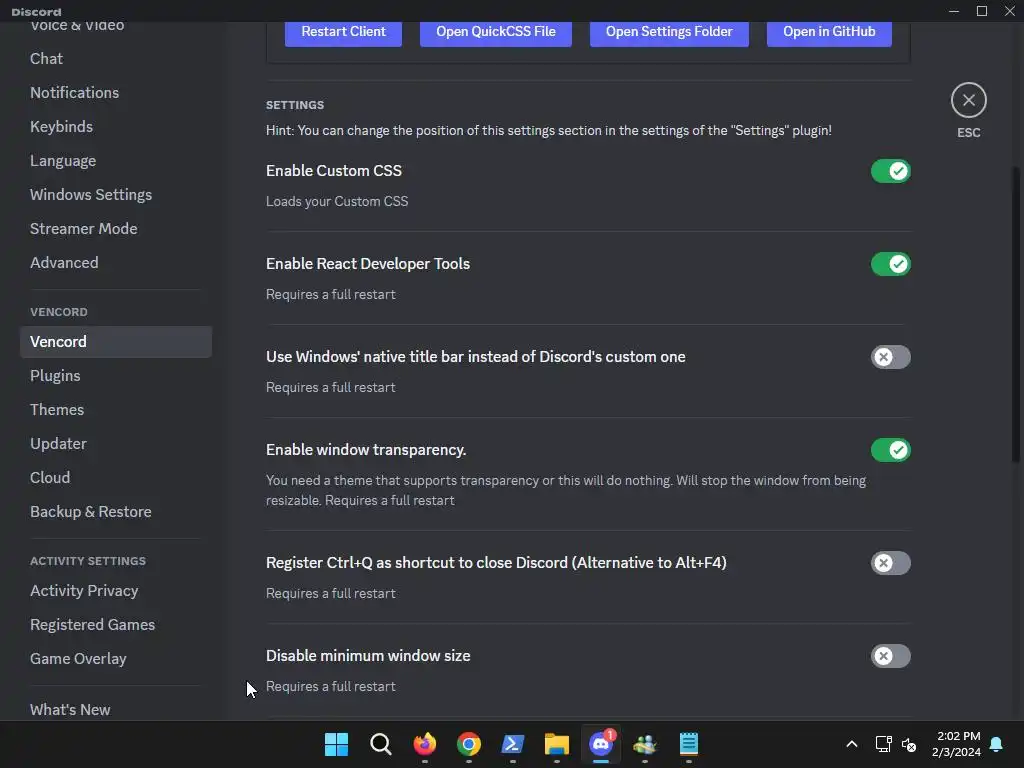Click the SETTINGS section heading
The height and width of the screenshot is (768, 1024).
pos(295,105)
